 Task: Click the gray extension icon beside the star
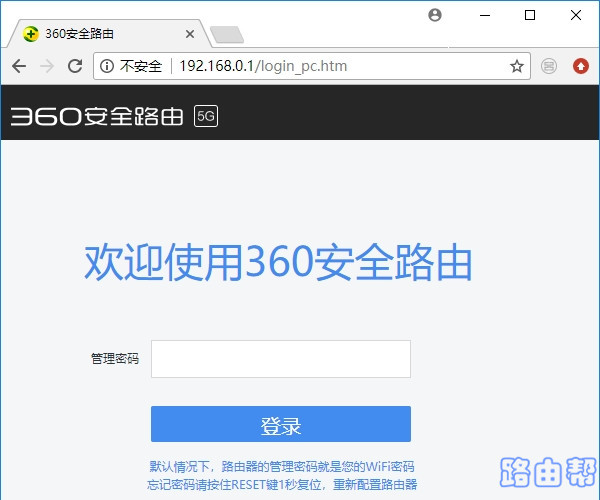coord(549,66)
